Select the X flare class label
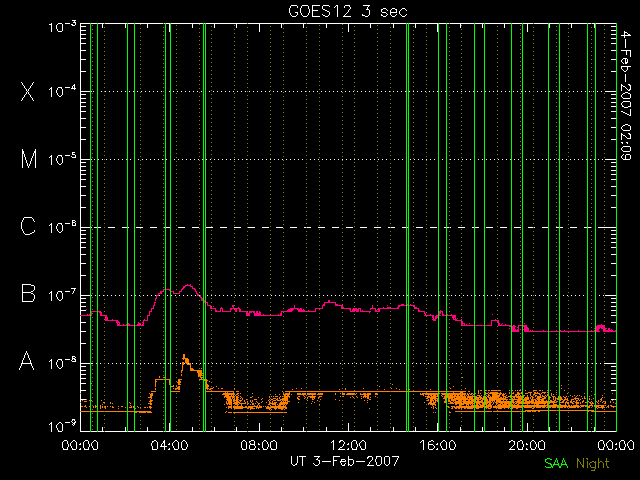The width and height of the screenshot is (640, 480). coord(28,91)
